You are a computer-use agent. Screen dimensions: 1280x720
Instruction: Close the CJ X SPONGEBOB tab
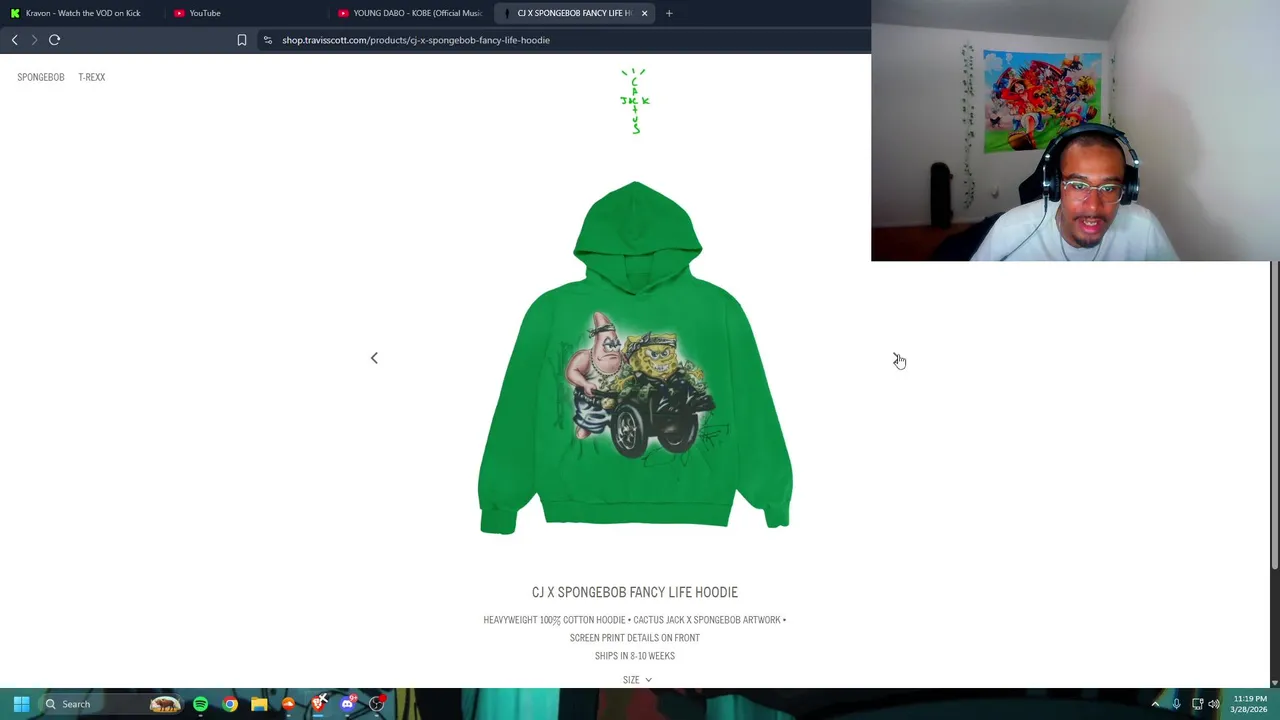644,13
